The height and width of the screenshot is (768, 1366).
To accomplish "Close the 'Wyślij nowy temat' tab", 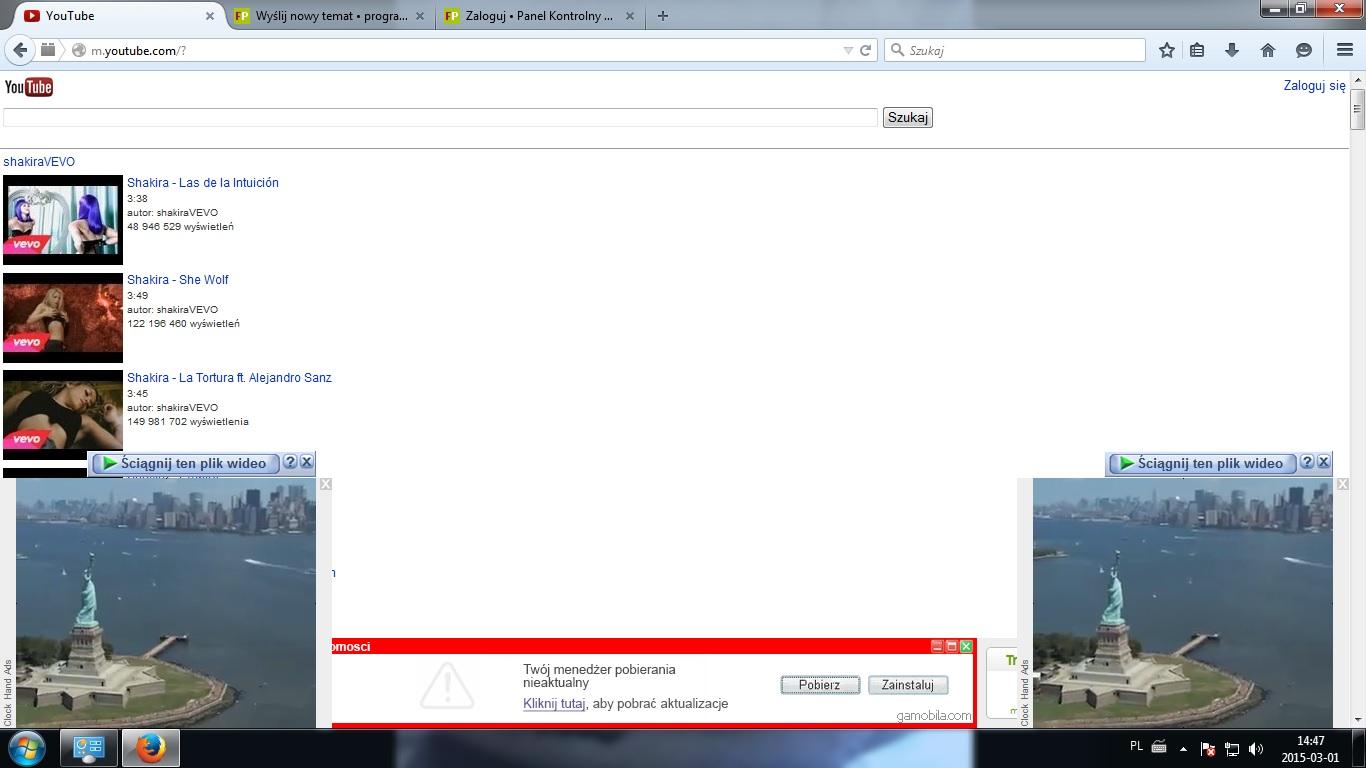I will 420,16.
